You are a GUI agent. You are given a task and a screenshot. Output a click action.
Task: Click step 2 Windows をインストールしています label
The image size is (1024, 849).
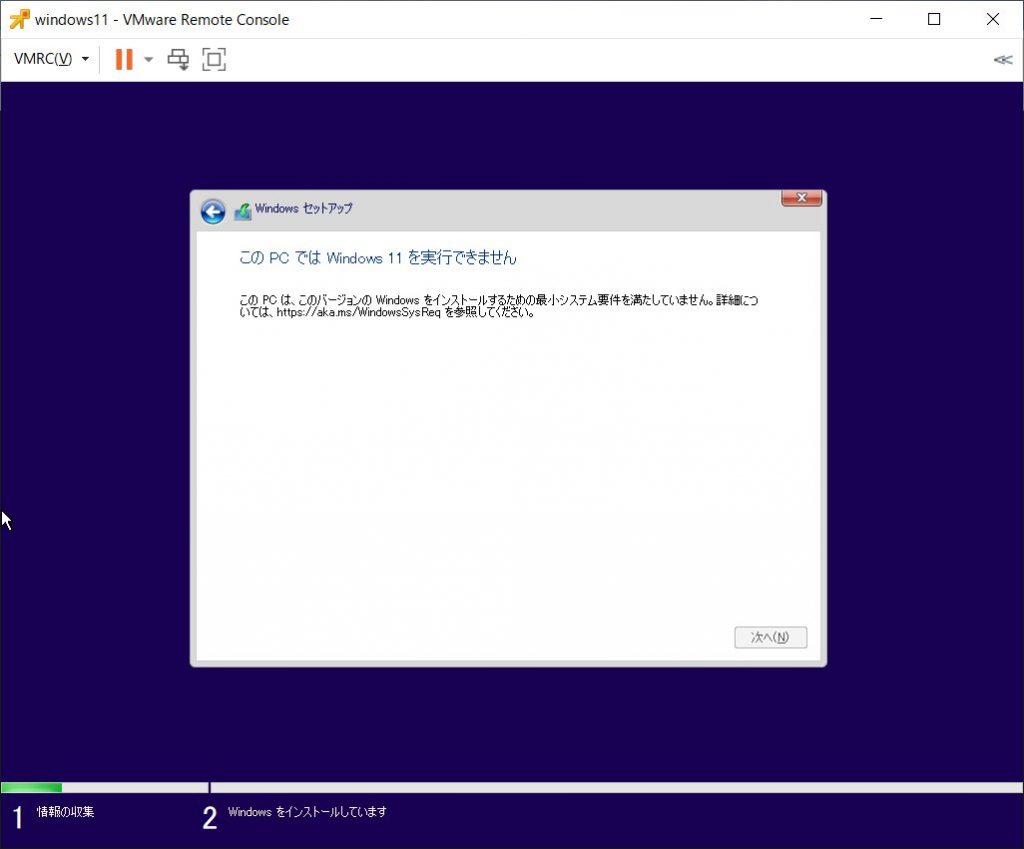[307, 812]
